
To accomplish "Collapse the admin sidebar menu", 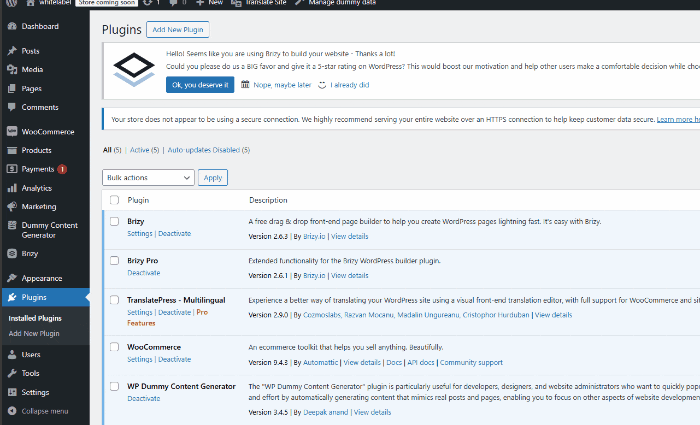I will point(38,411).
